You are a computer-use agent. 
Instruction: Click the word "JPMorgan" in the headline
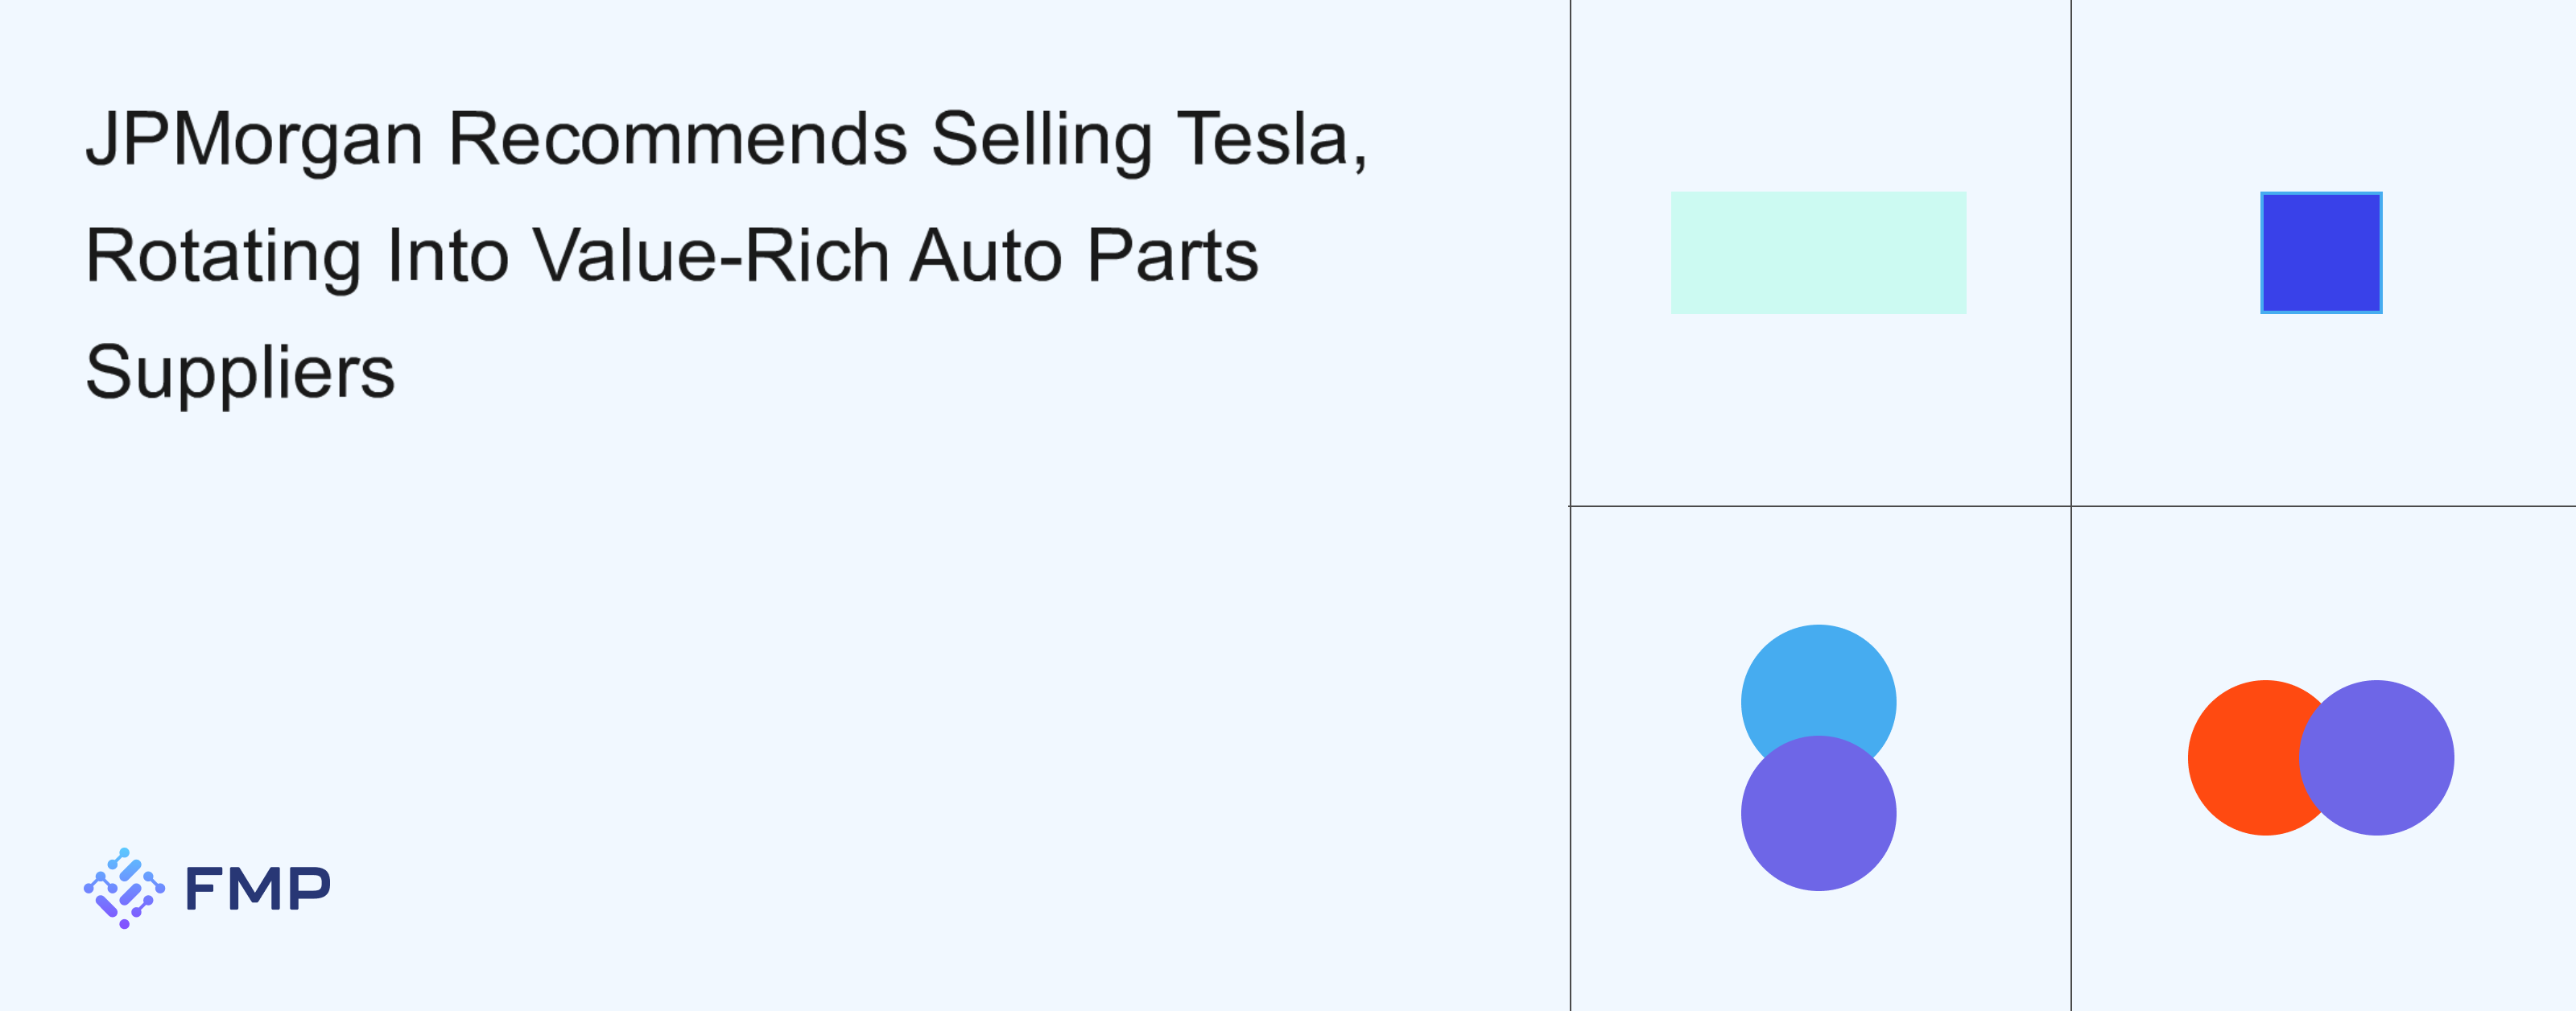click(254, 140)
